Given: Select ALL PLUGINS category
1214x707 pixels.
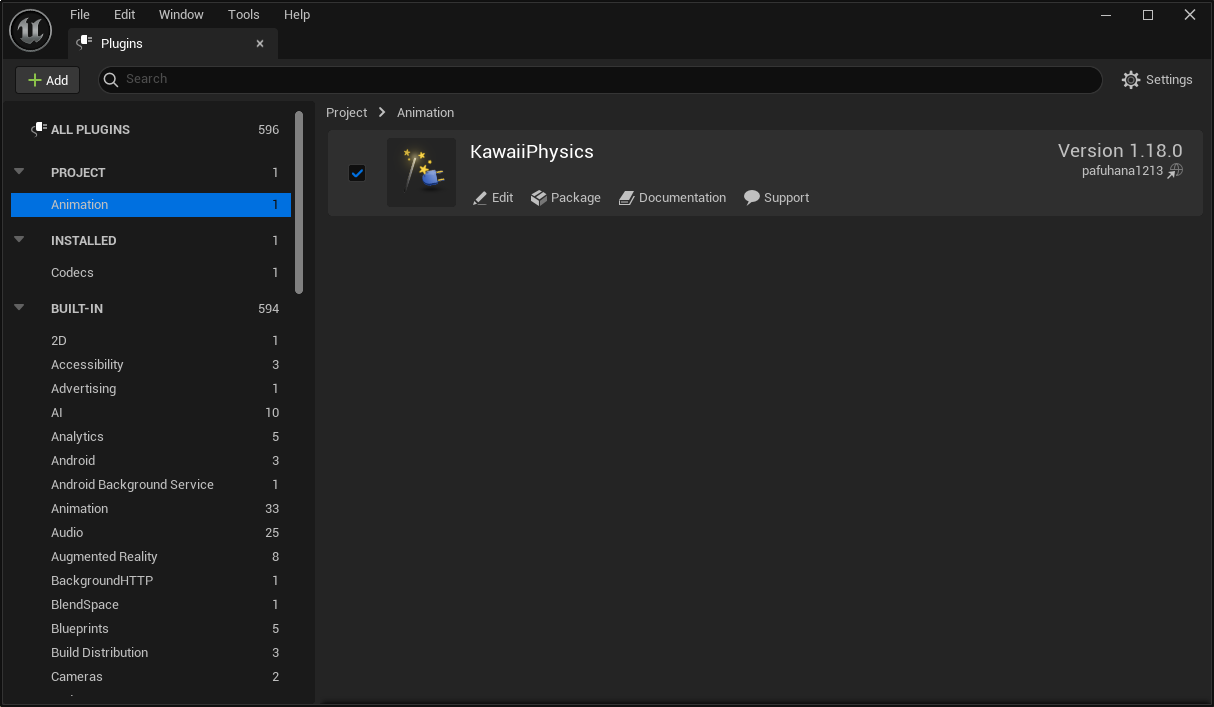Looking at the screenshot, I should pos(151,129).
